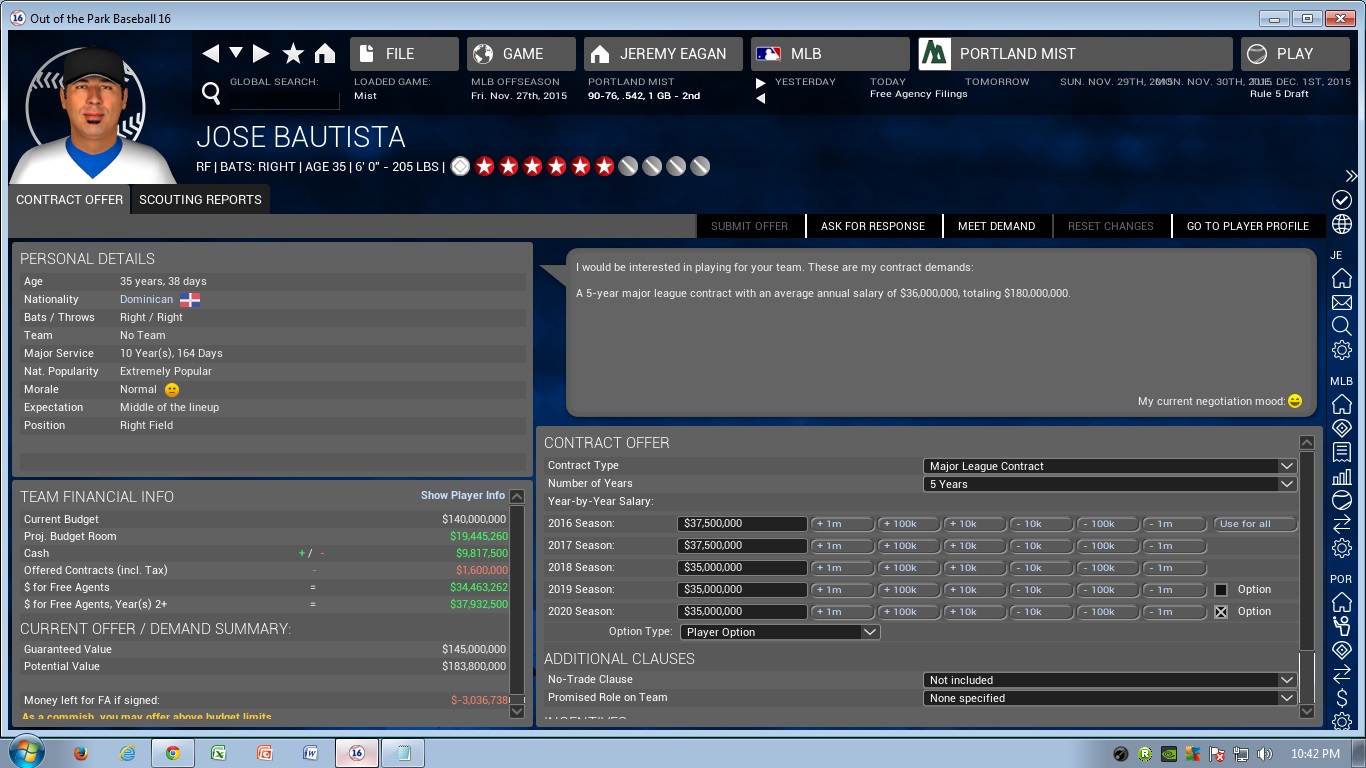The height and width of the screenshot is (768, 1366).
Task: Click the Ask For Response button
Action: tap(872, 226)
